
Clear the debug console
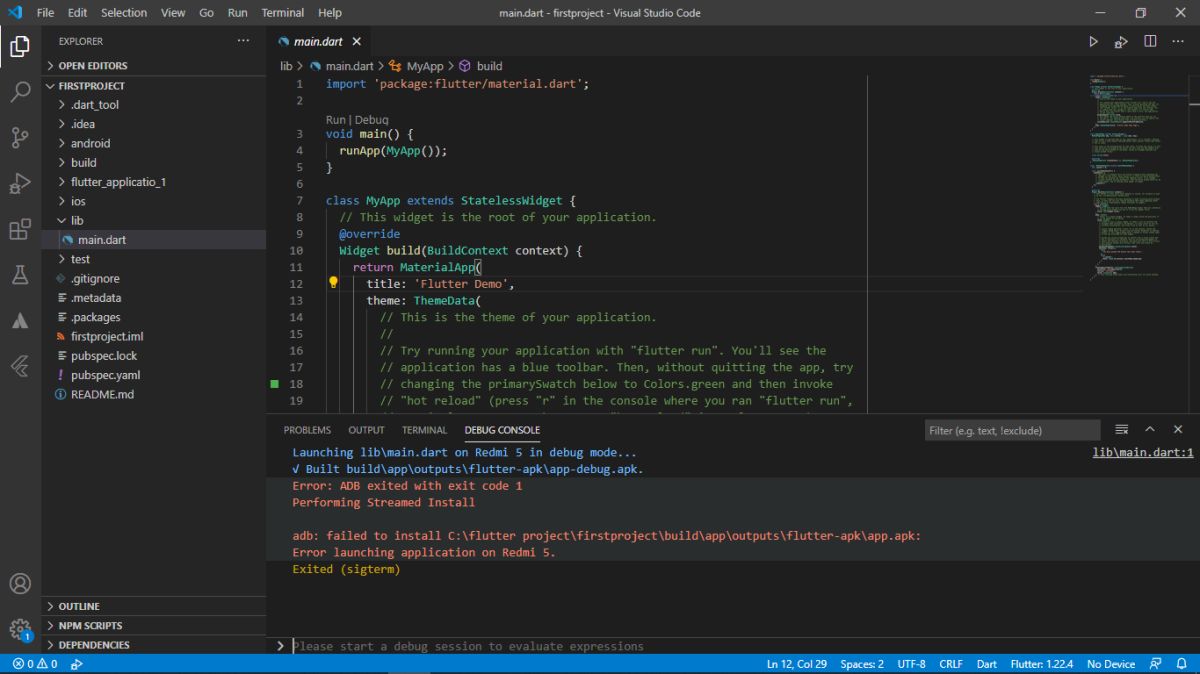pos(1121,430)
